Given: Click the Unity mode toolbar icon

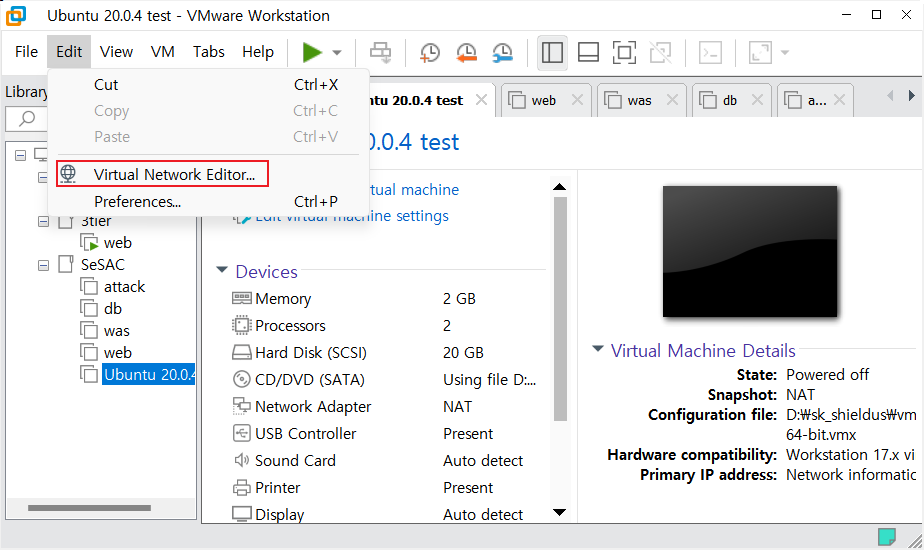Looking at the screenshot, I should tap(661, 52).
